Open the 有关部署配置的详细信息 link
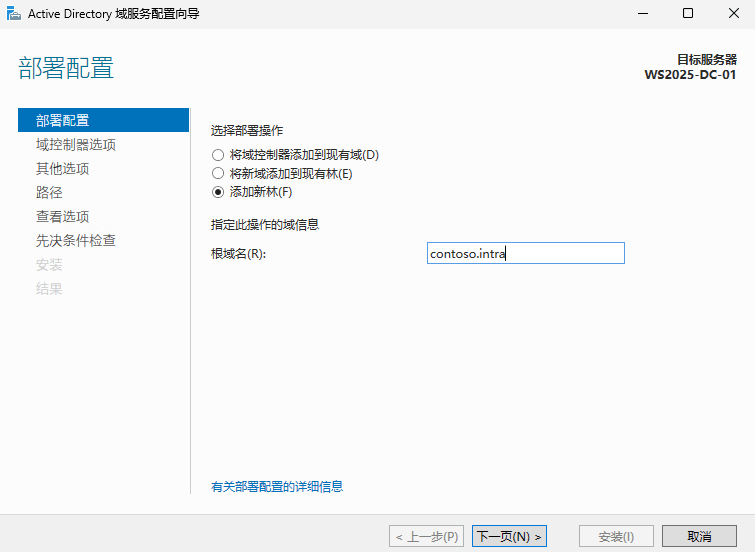755x552 pixels. 277,487
